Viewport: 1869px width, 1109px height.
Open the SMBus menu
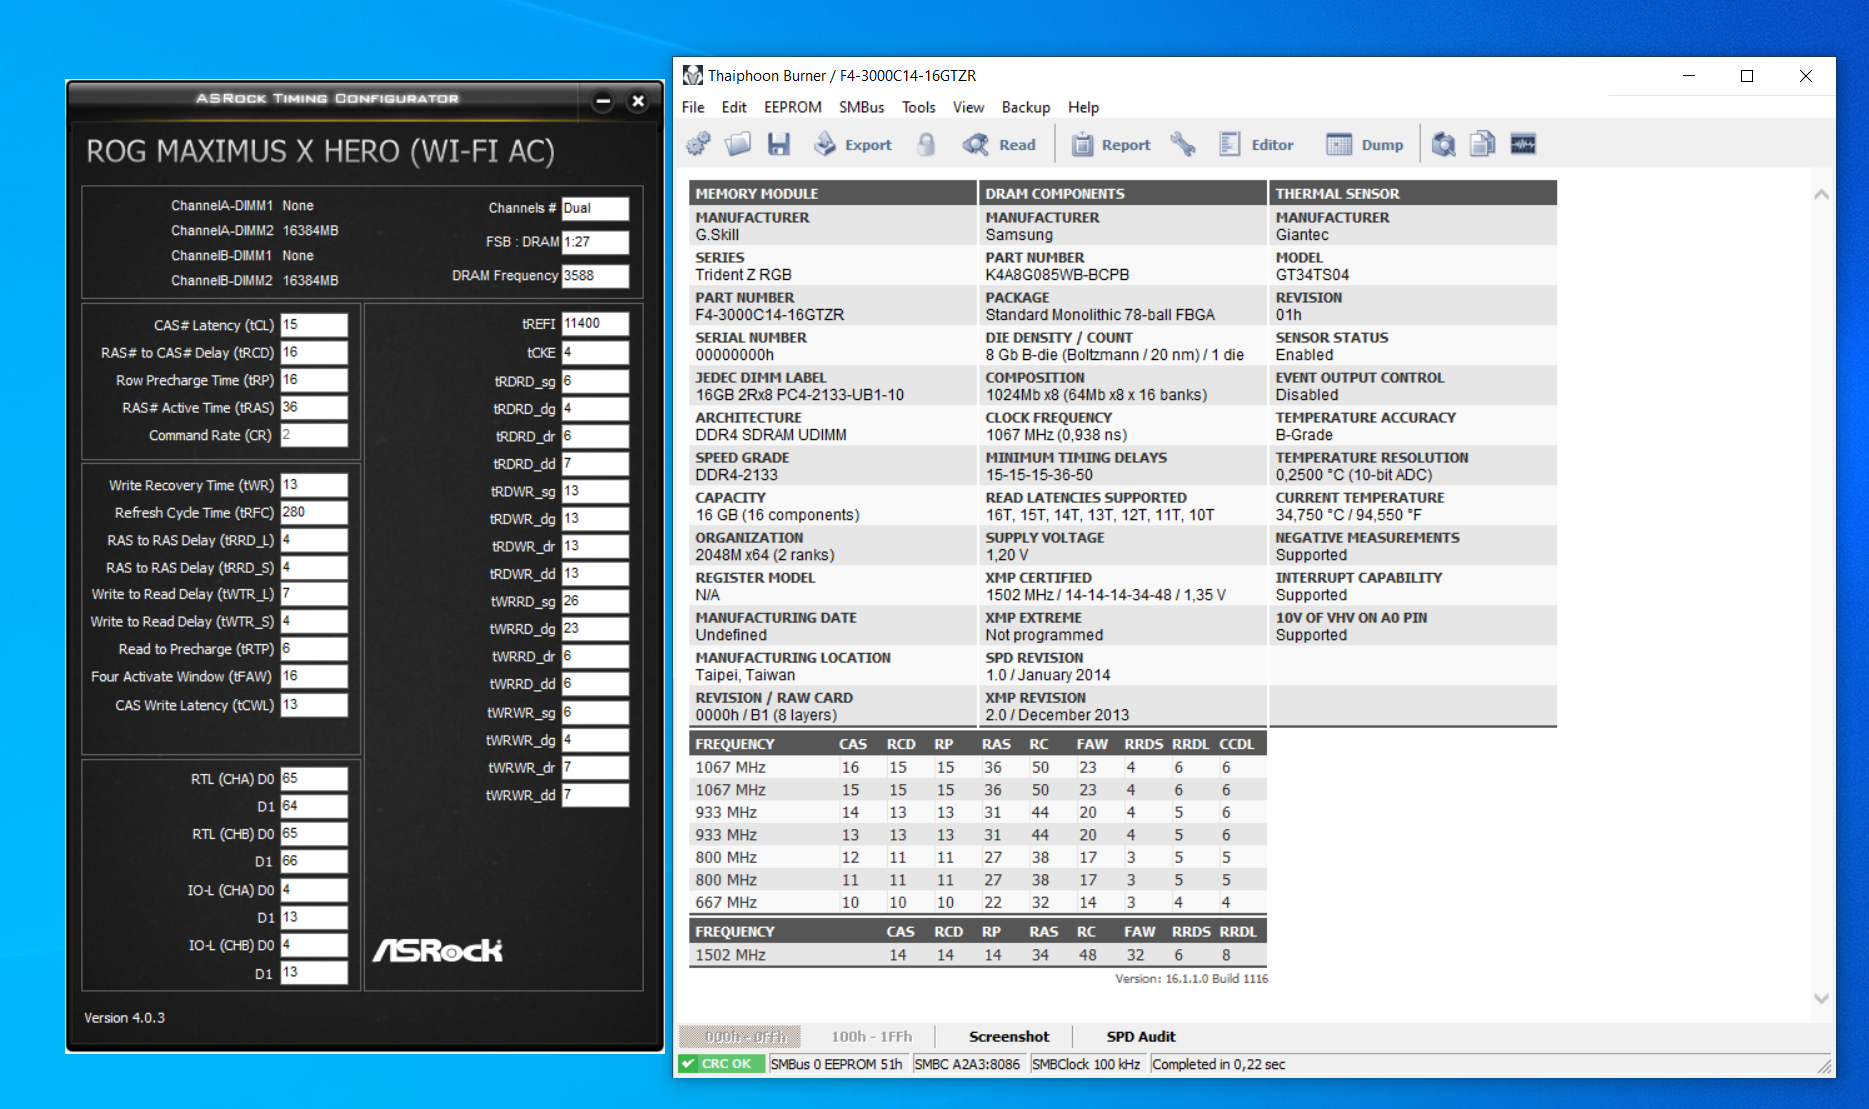pos(861,107)
